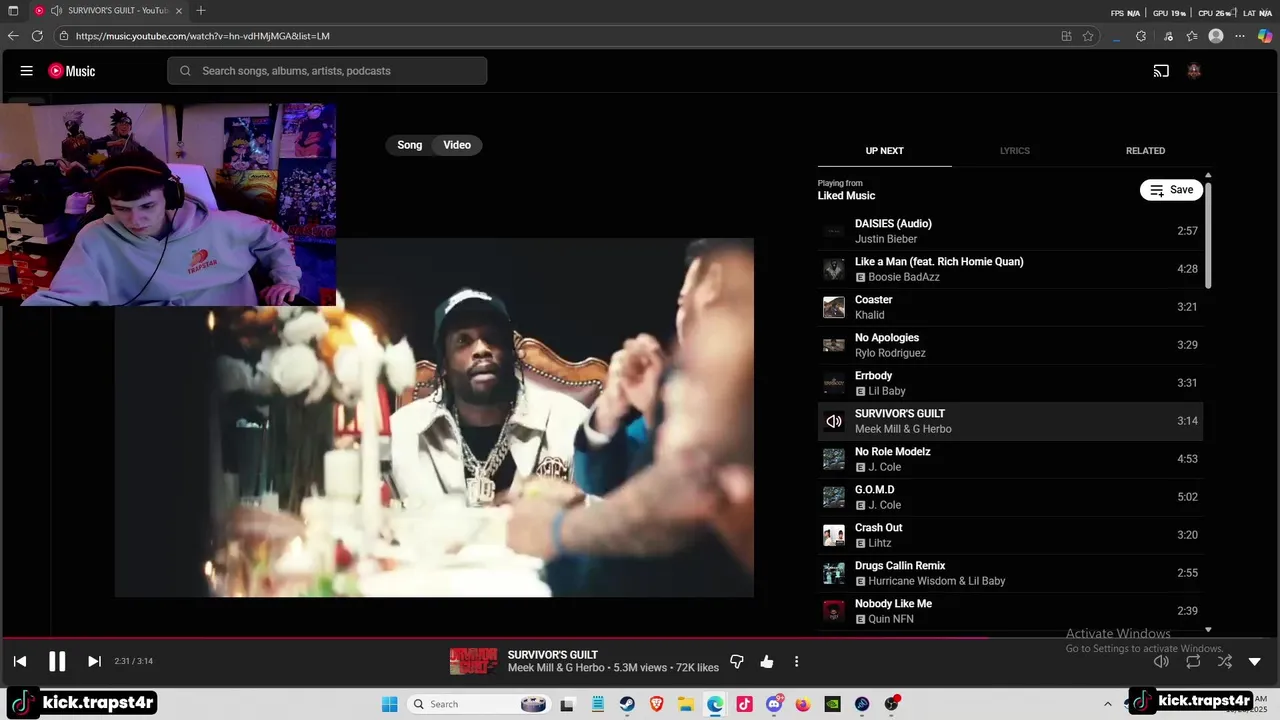
Task: Play Nobody Like Me by Quin NFN
Action: point(1010,611)
